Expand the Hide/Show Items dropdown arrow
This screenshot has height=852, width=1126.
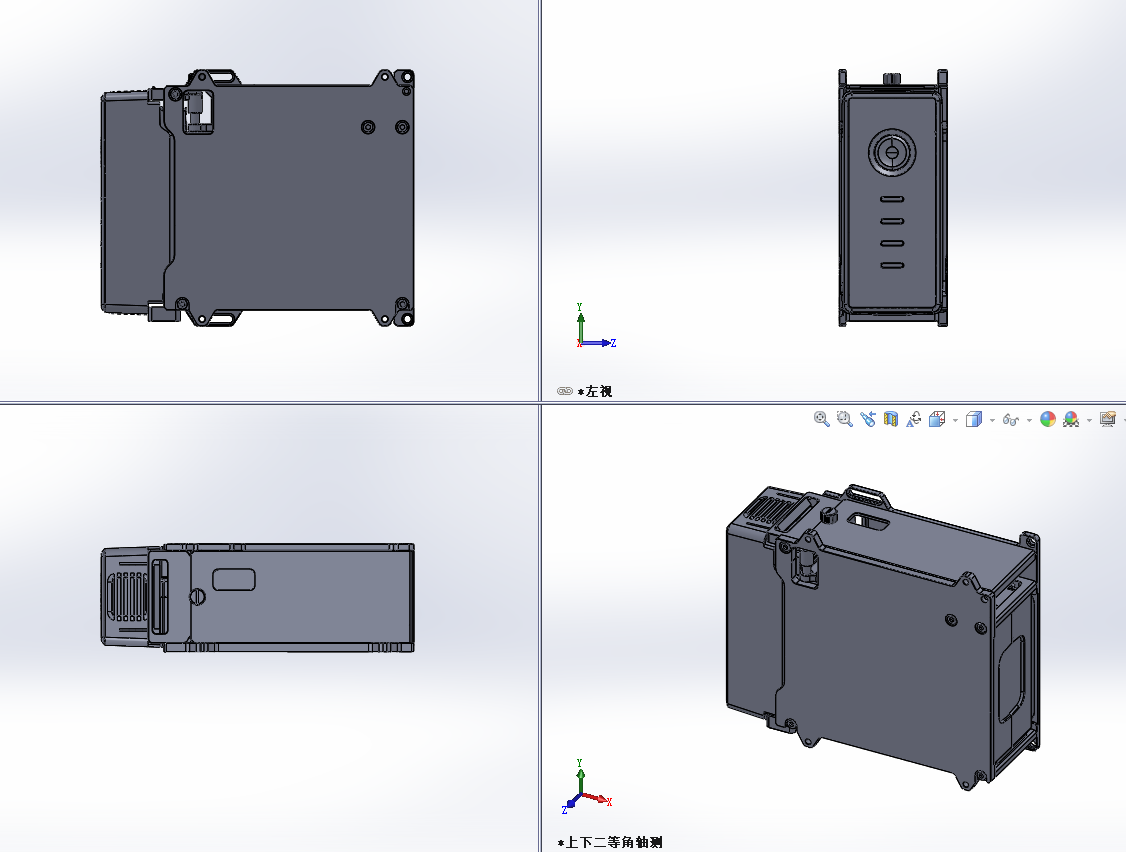[1029, 420]
